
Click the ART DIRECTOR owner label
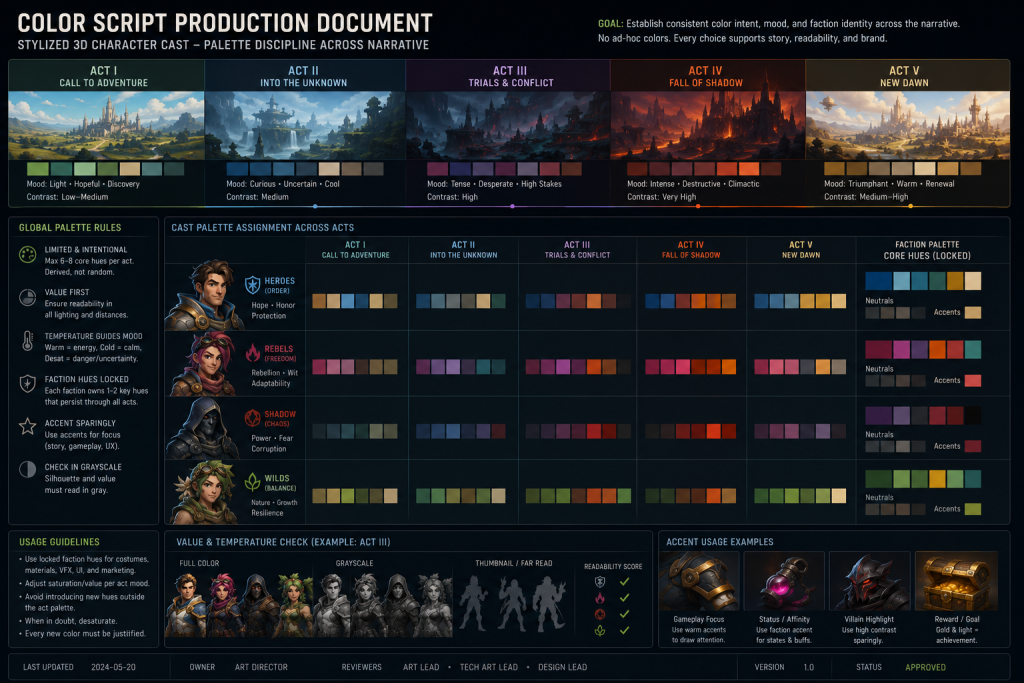[x=261, y=667]
